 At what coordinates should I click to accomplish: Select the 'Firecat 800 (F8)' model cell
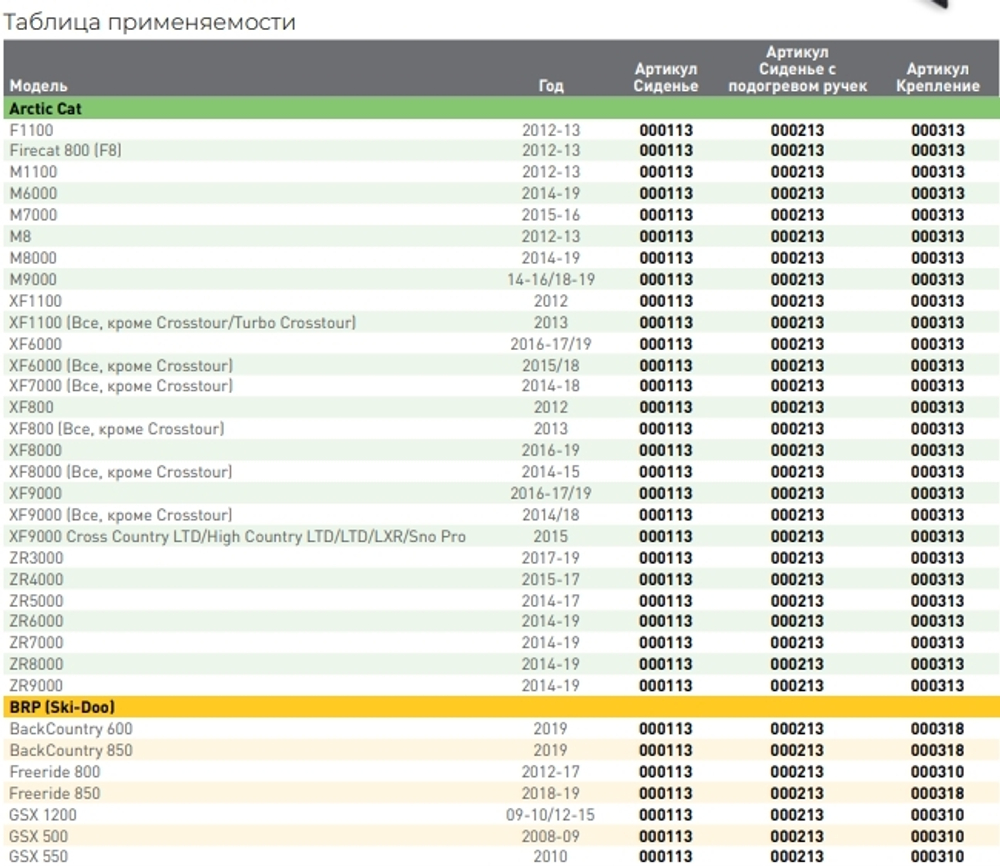(x=66, y=150)
